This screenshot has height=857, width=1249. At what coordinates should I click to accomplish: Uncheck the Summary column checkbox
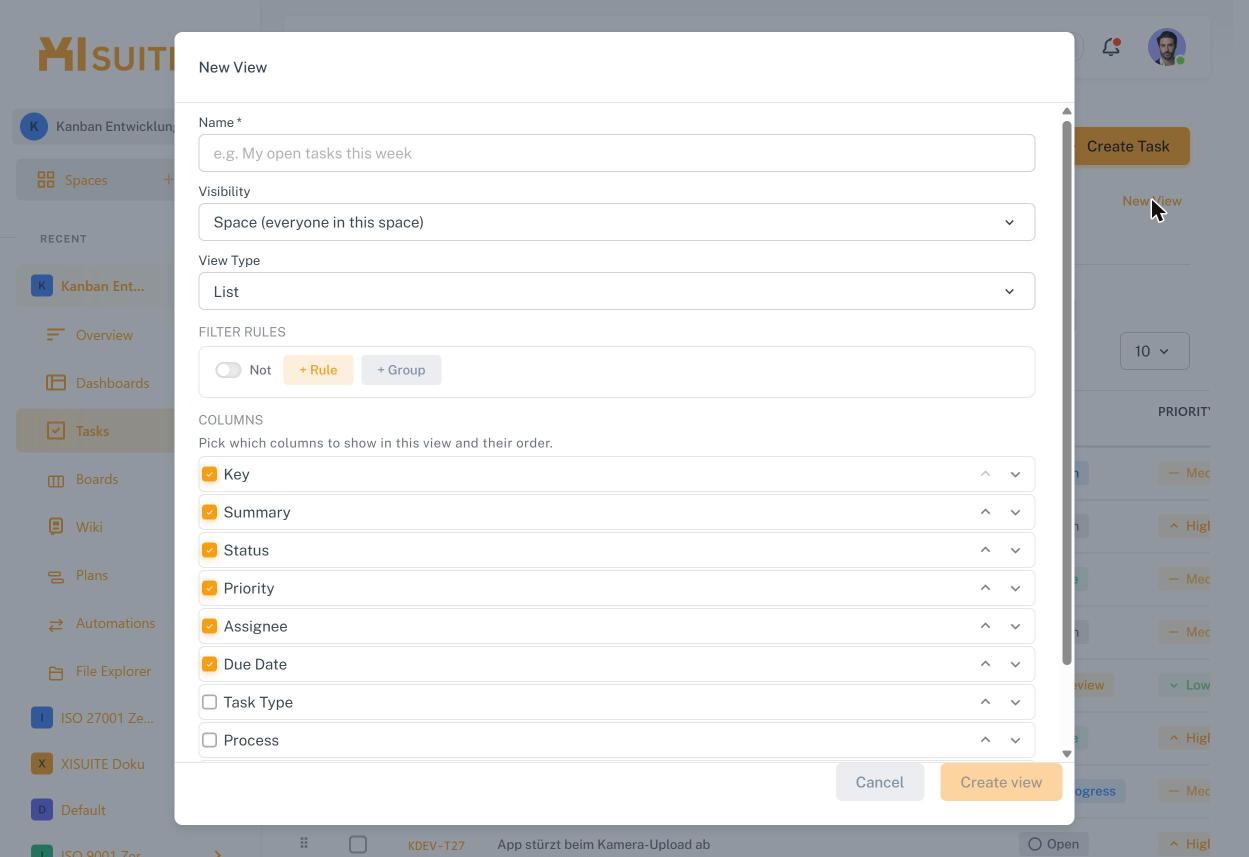point(209,512)
